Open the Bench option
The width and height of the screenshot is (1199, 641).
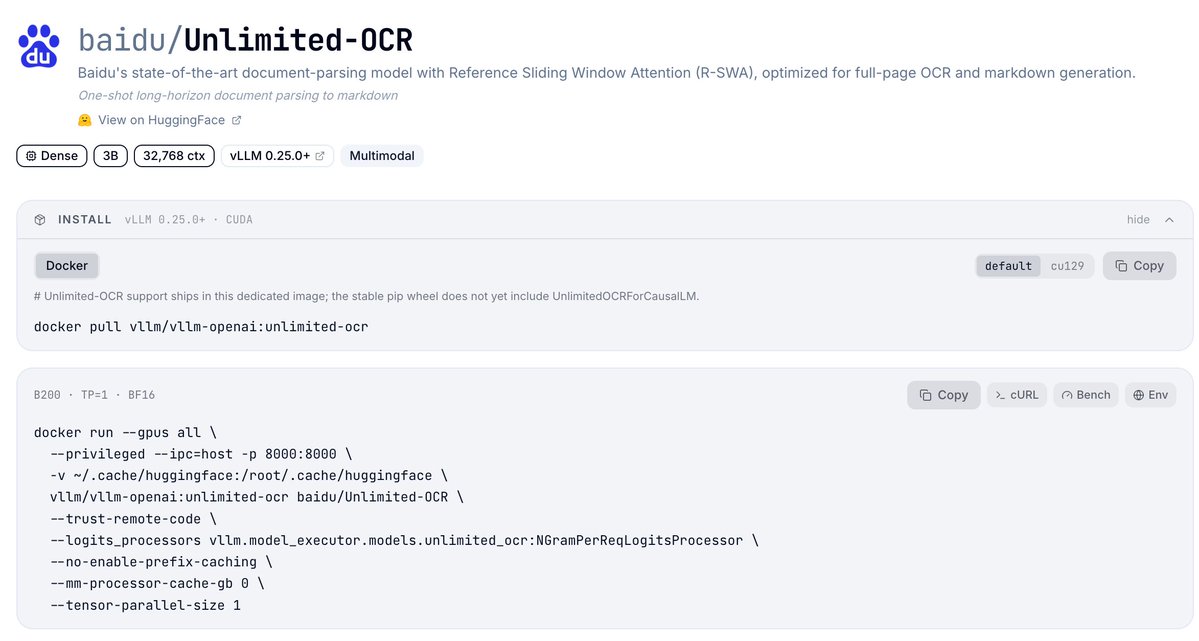tap(1086, 395)
